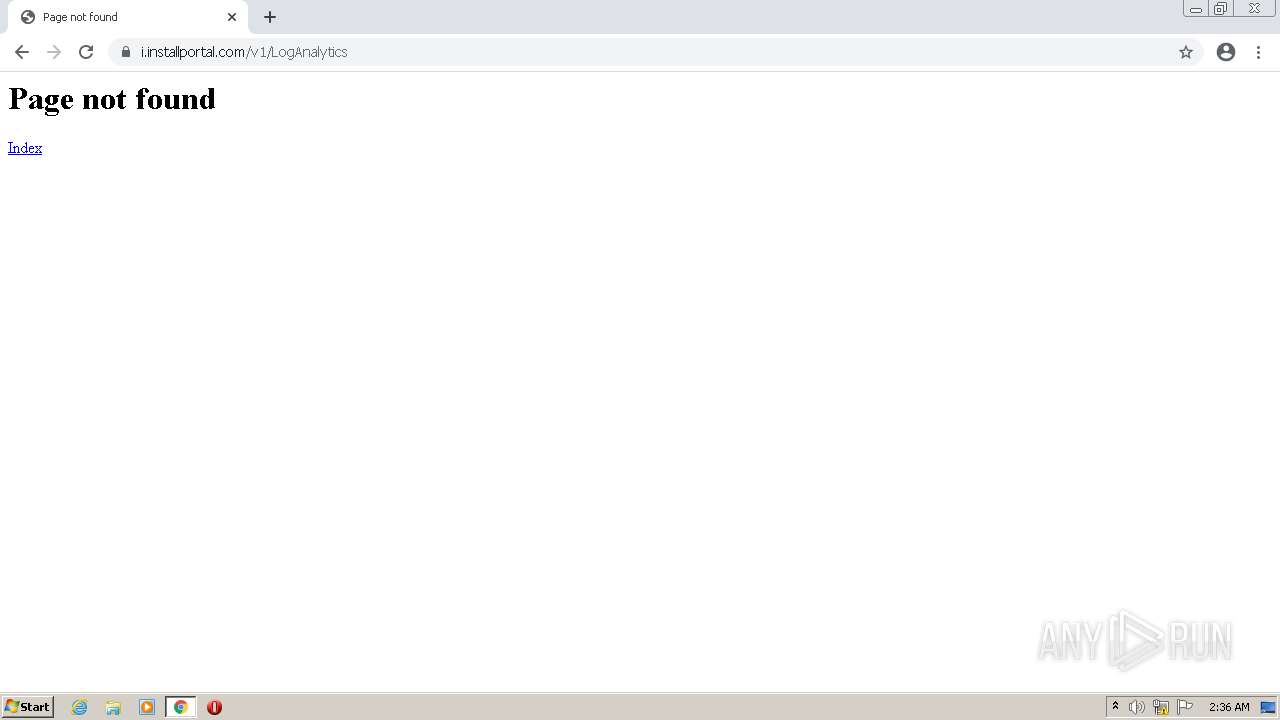Reload the current page

pyautogui.click(x=86, y=52)
